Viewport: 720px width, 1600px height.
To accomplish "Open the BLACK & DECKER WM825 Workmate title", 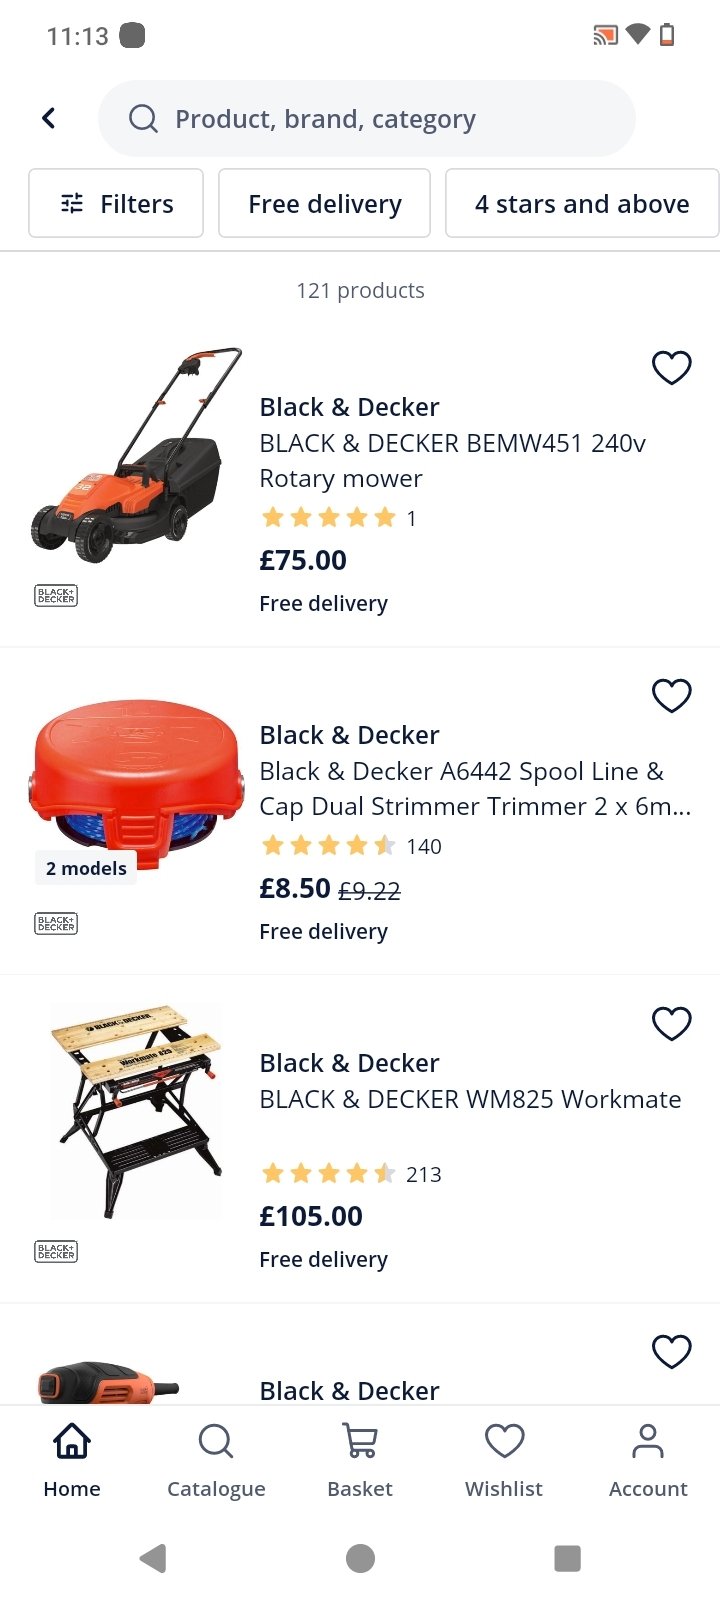I will coord(470,1099).
